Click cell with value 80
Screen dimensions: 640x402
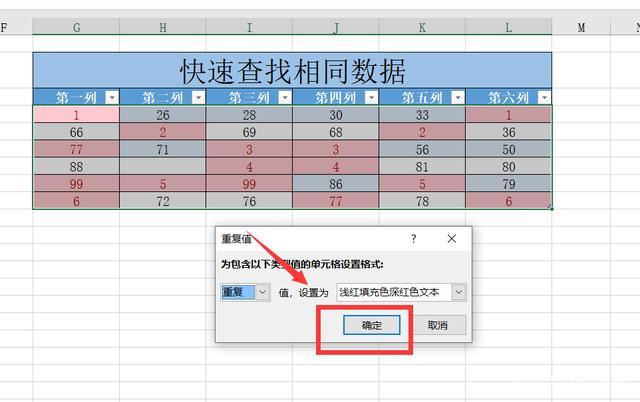509,167
